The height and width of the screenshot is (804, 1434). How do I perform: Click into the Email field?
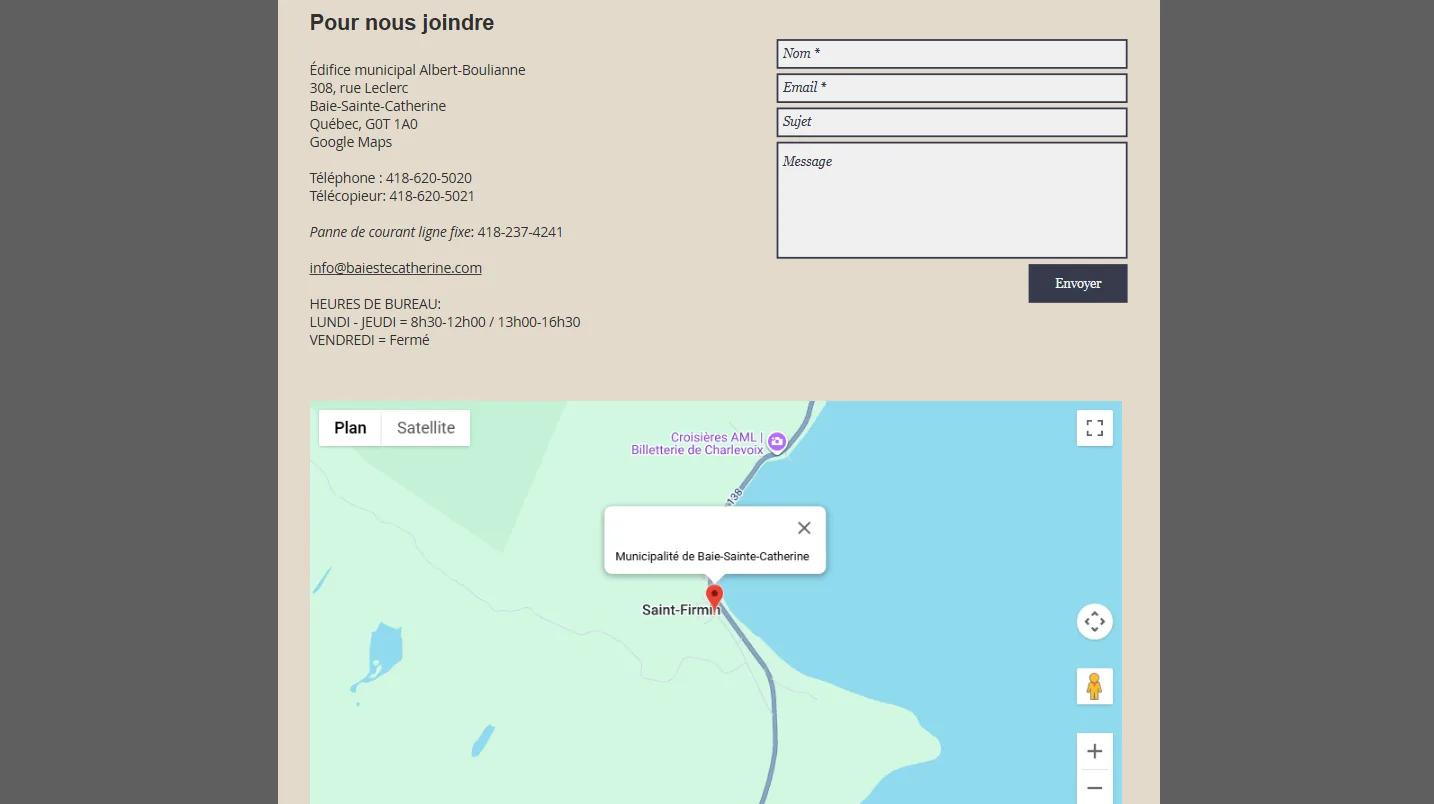[951, 88]
